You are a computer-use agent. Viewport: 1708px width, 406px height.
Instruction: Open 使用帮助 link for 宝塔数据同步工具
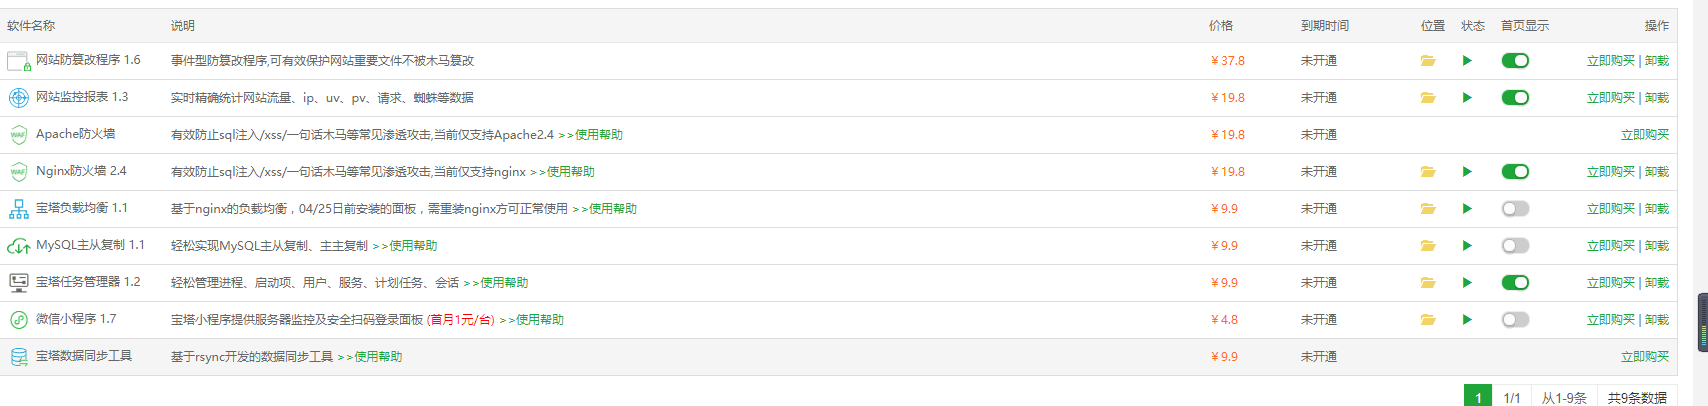pyautogui.click(x=377, y=357)
